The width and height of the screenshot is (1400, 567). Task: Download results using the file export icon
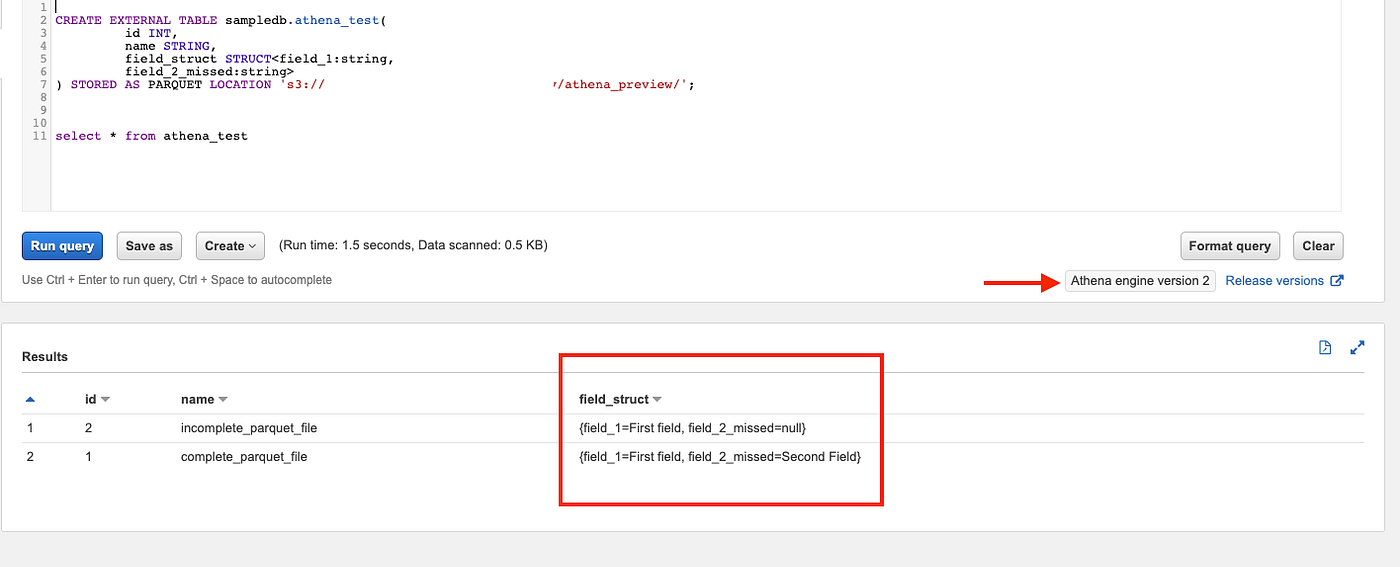point(1325,348)
